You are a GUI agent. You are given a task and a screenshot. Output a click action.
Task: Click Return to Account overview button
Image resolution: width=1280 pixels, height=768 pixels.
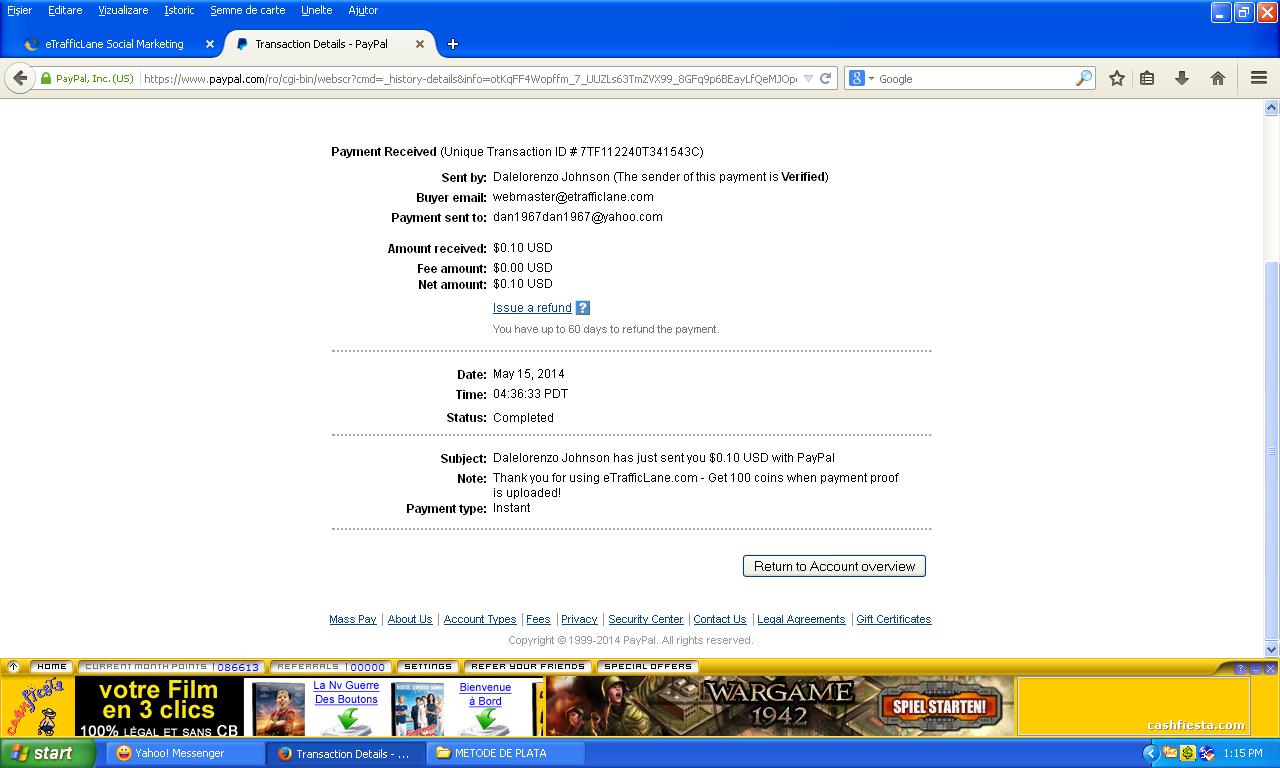834,566
